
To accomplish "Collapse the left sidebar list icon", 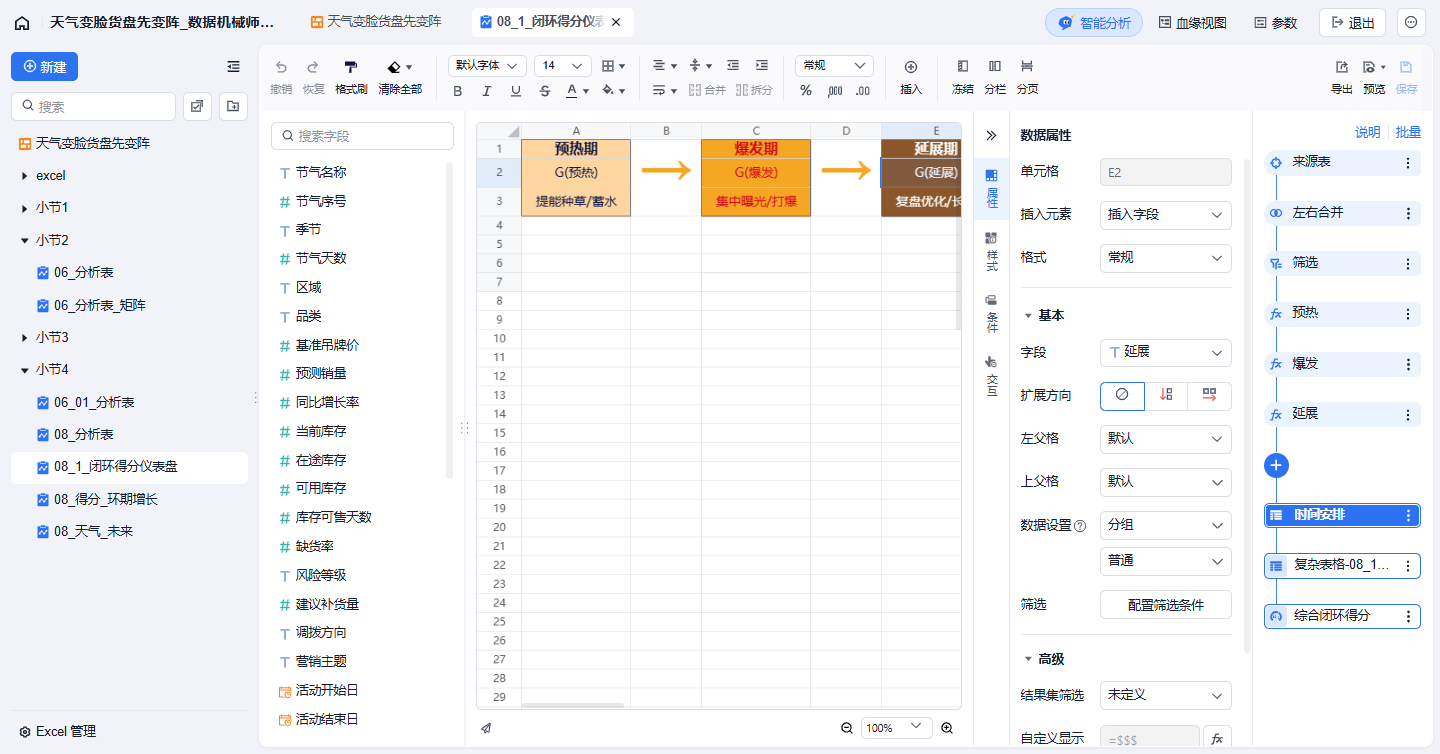I will coord(233,67).
